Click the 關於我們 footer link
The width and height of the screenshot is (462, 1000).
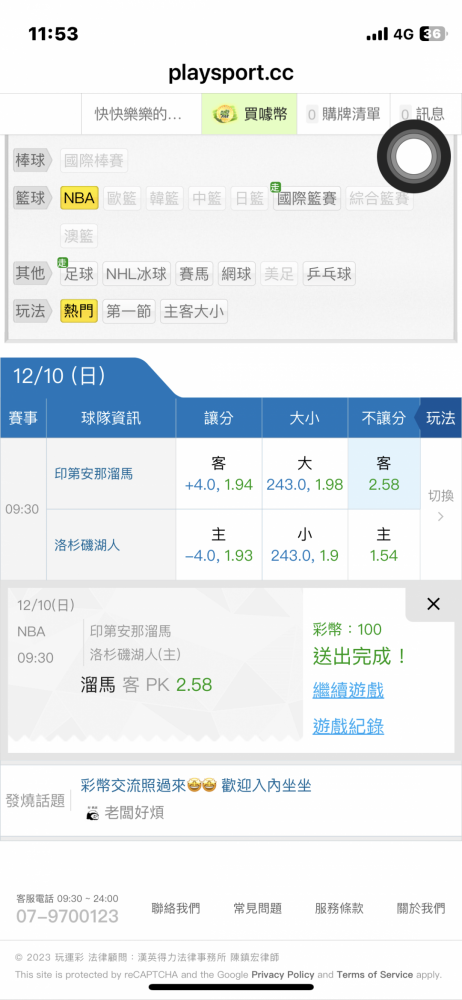click(421, 908)
